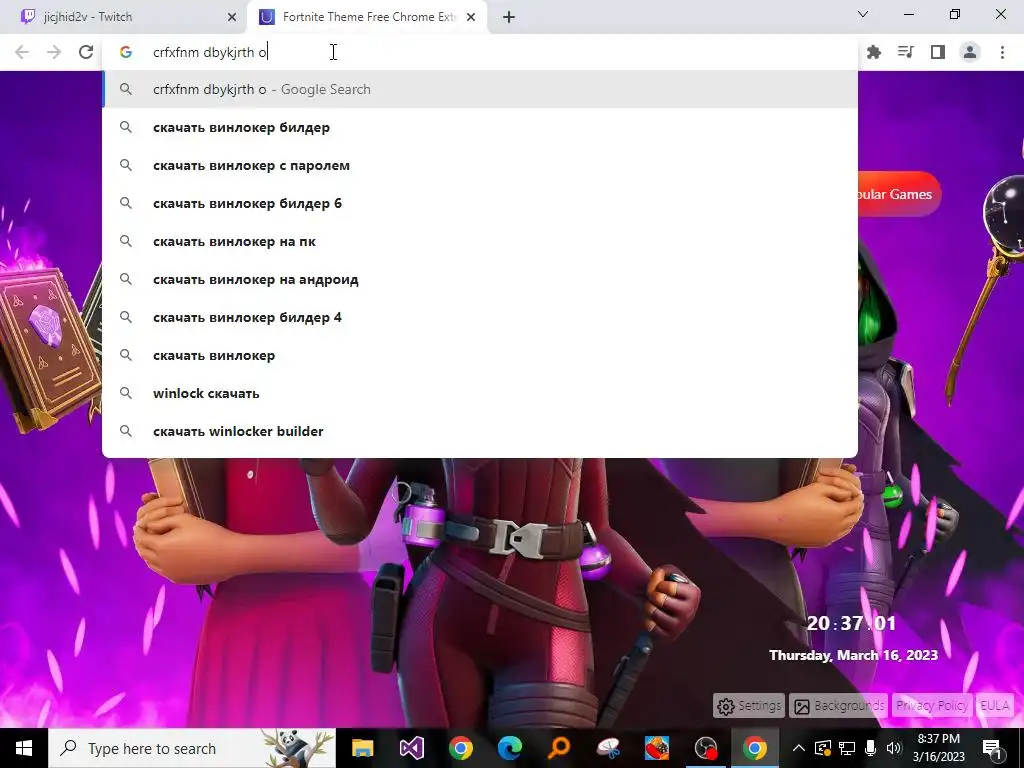The width and height of the screenshot is (1024, 768).
Task: Open the EULA link
Action: (x=994, y=706)
